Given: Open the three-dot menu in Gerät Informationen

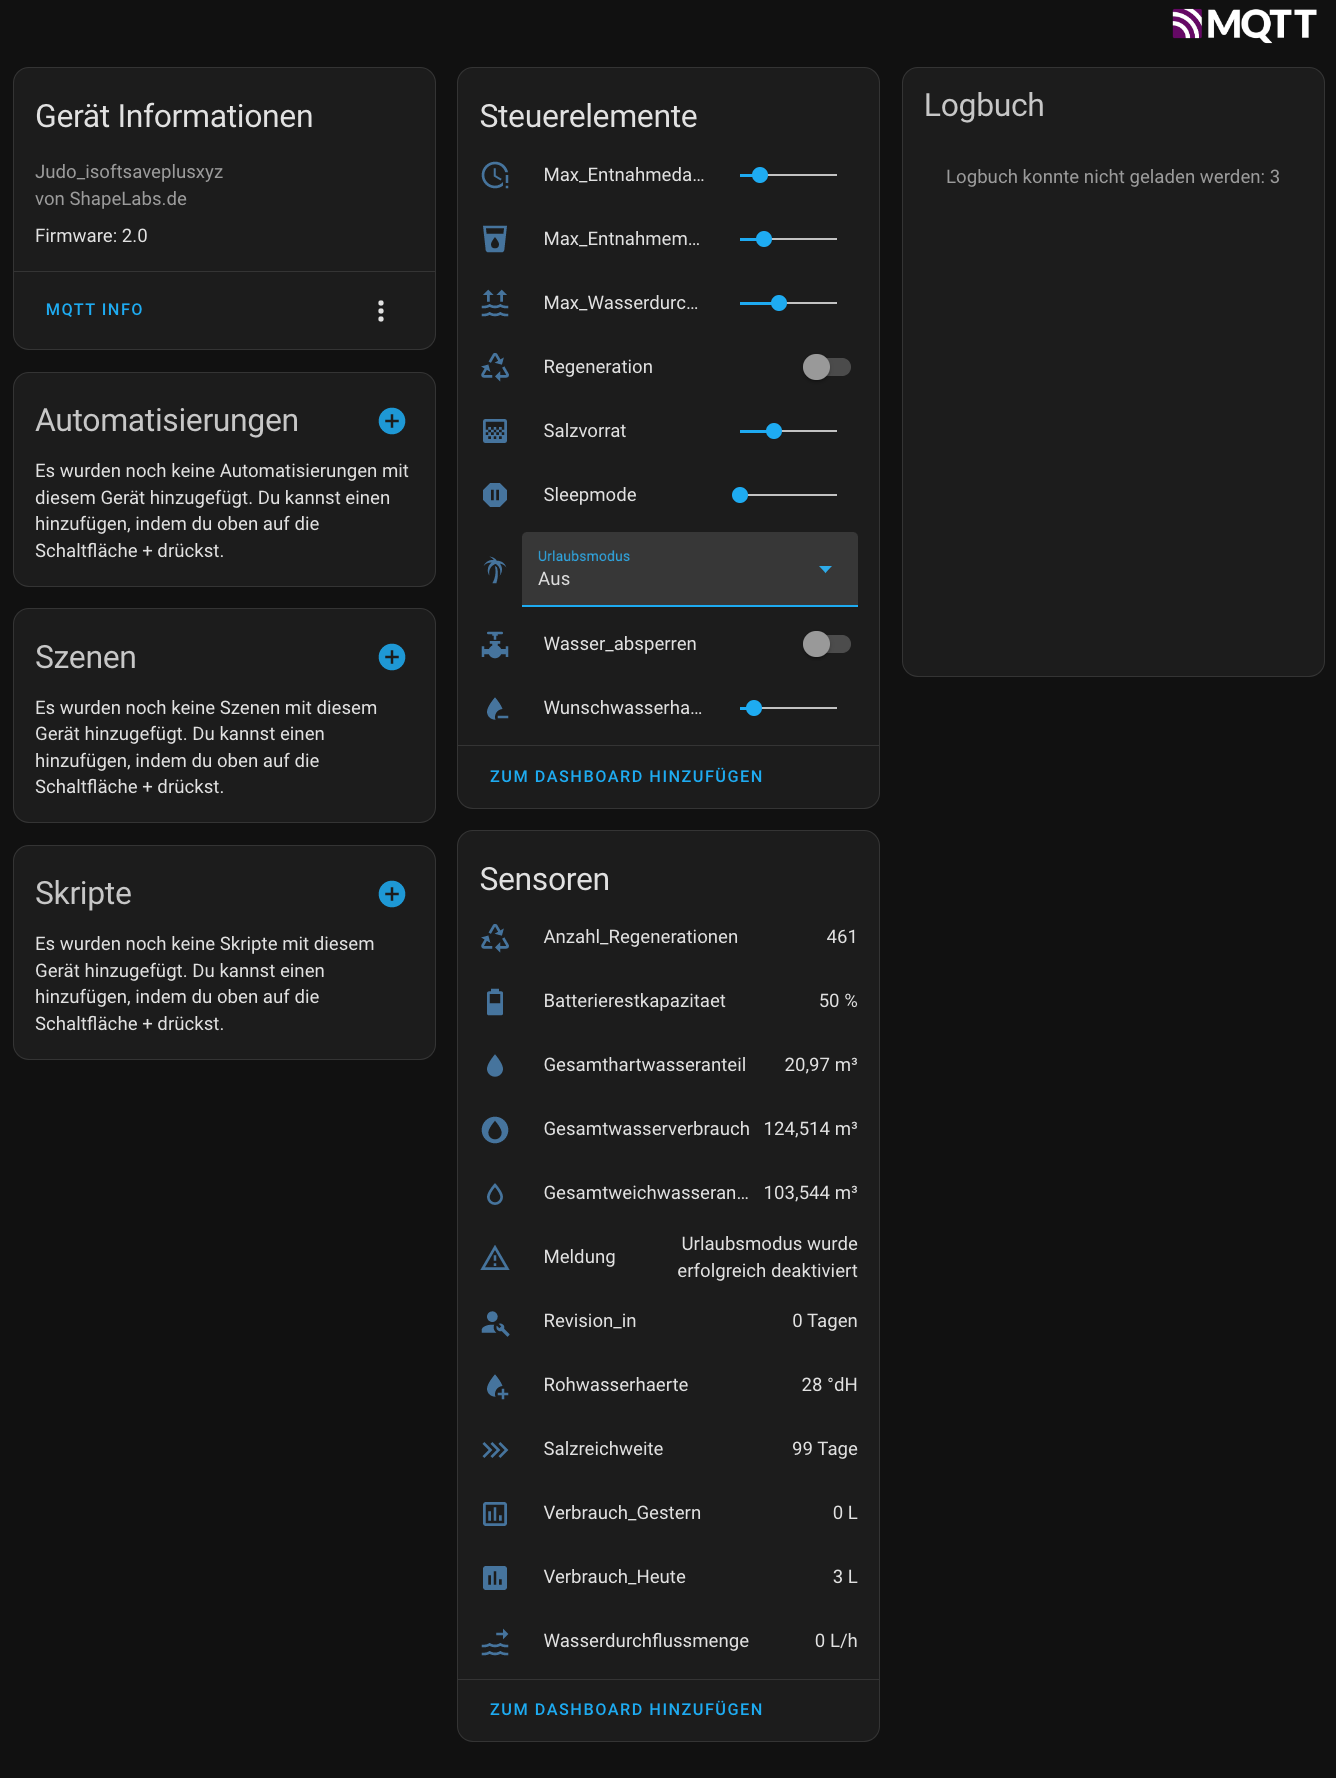Looking at the screenshot, I should pos(381,311).
